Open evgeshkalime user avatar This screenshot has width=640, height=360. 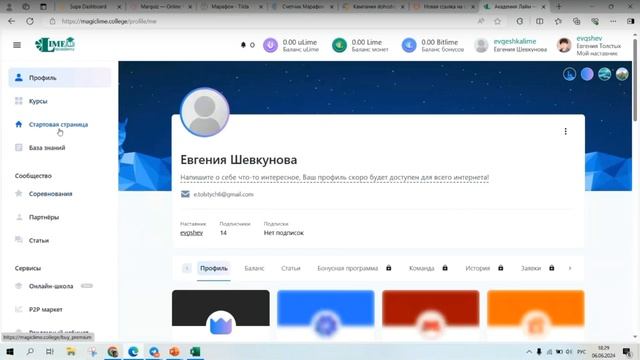click(x=481, y=45)
